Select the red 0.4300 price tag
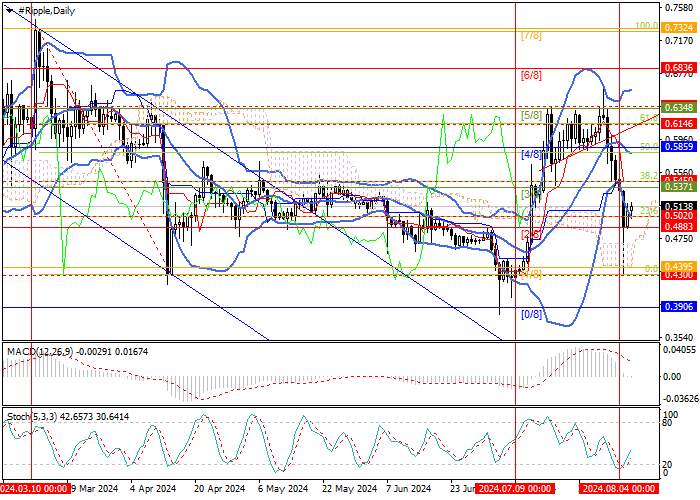 click(679, 275)
